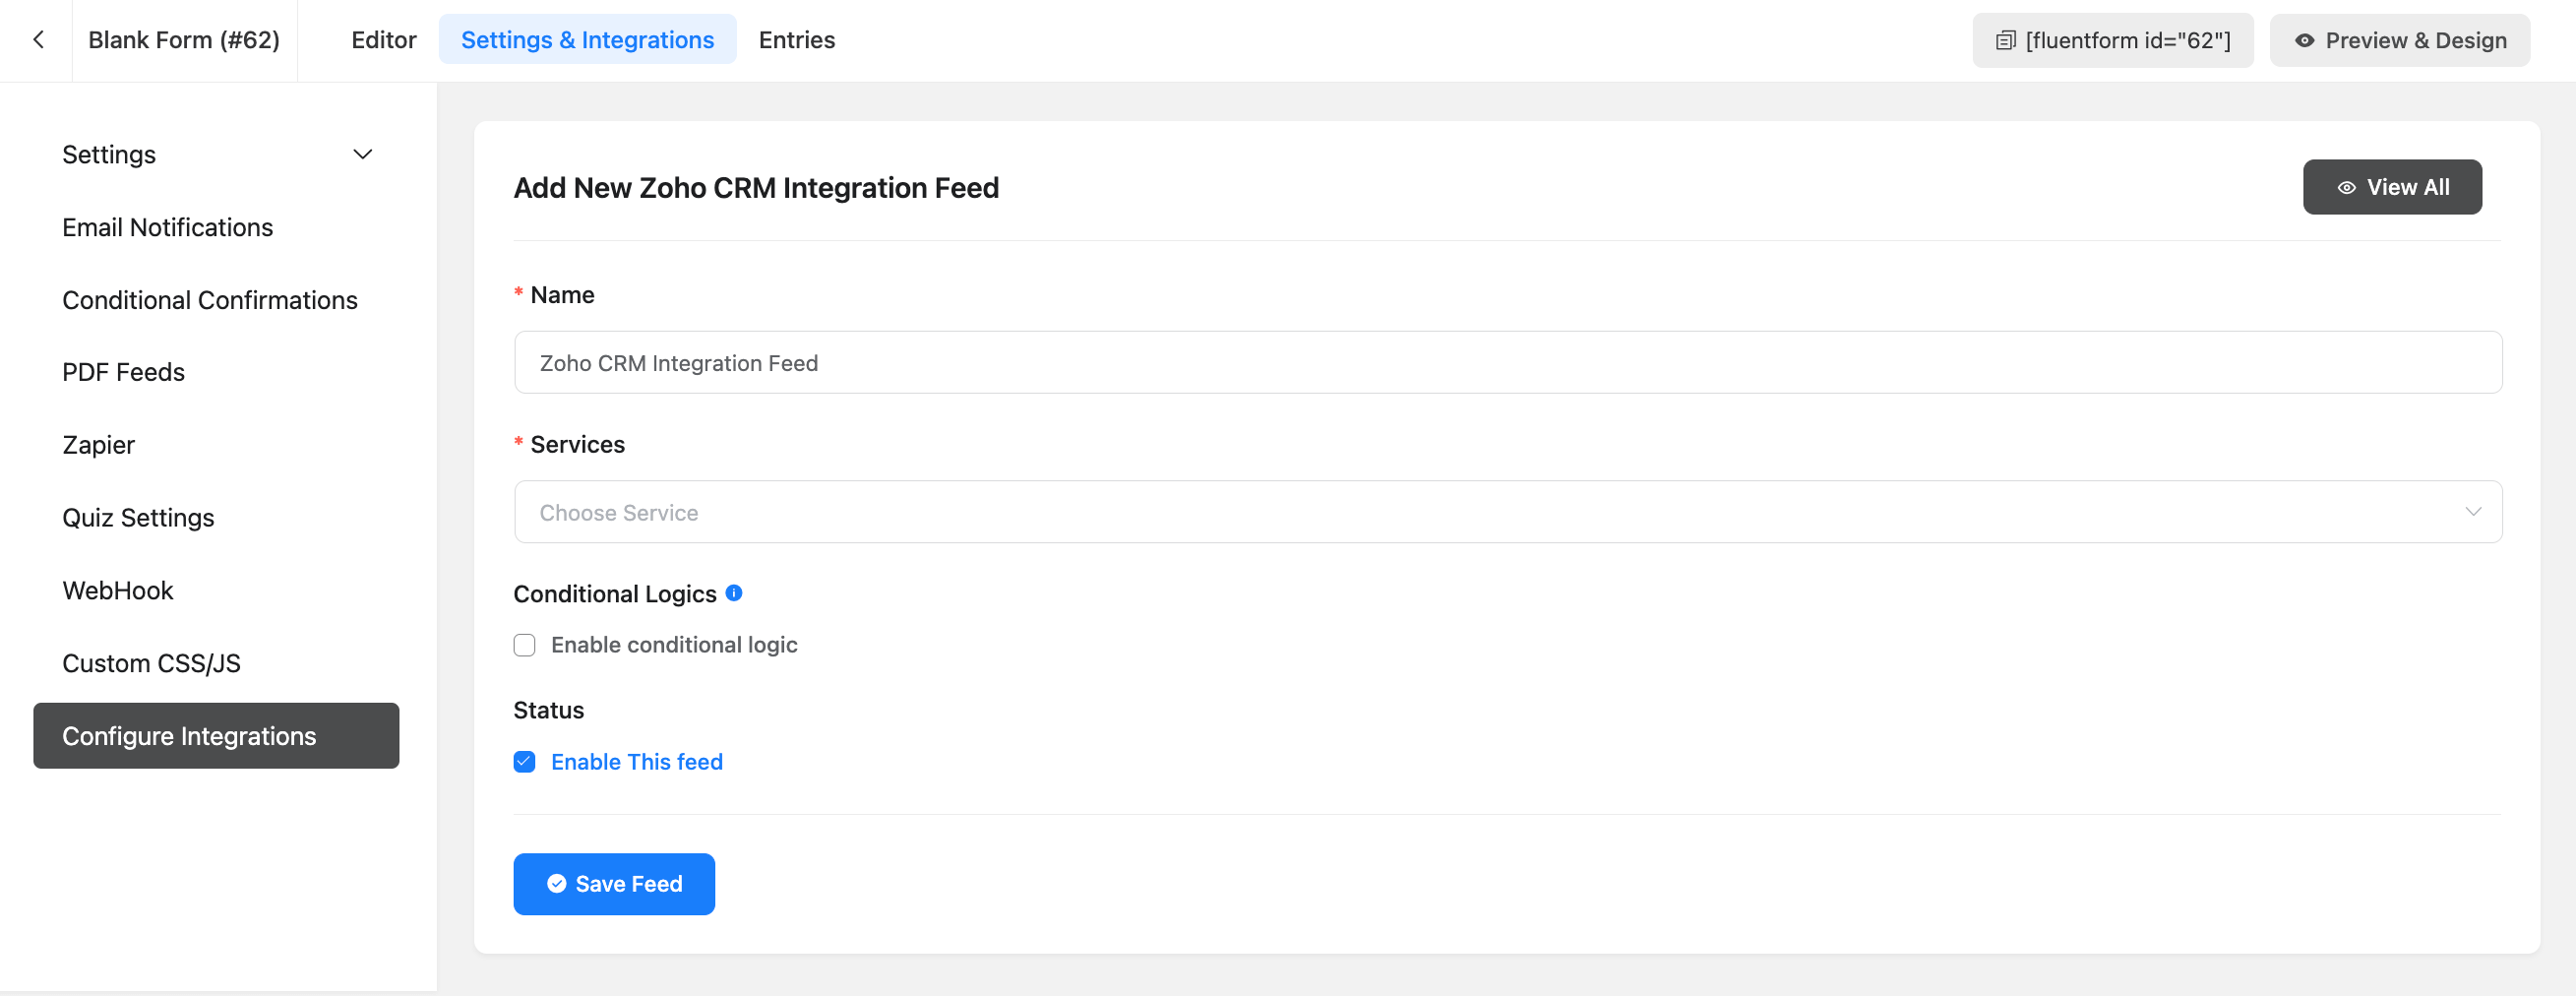
Task: Expand the Settings sidebar chevron
Action: coord(363,155)
